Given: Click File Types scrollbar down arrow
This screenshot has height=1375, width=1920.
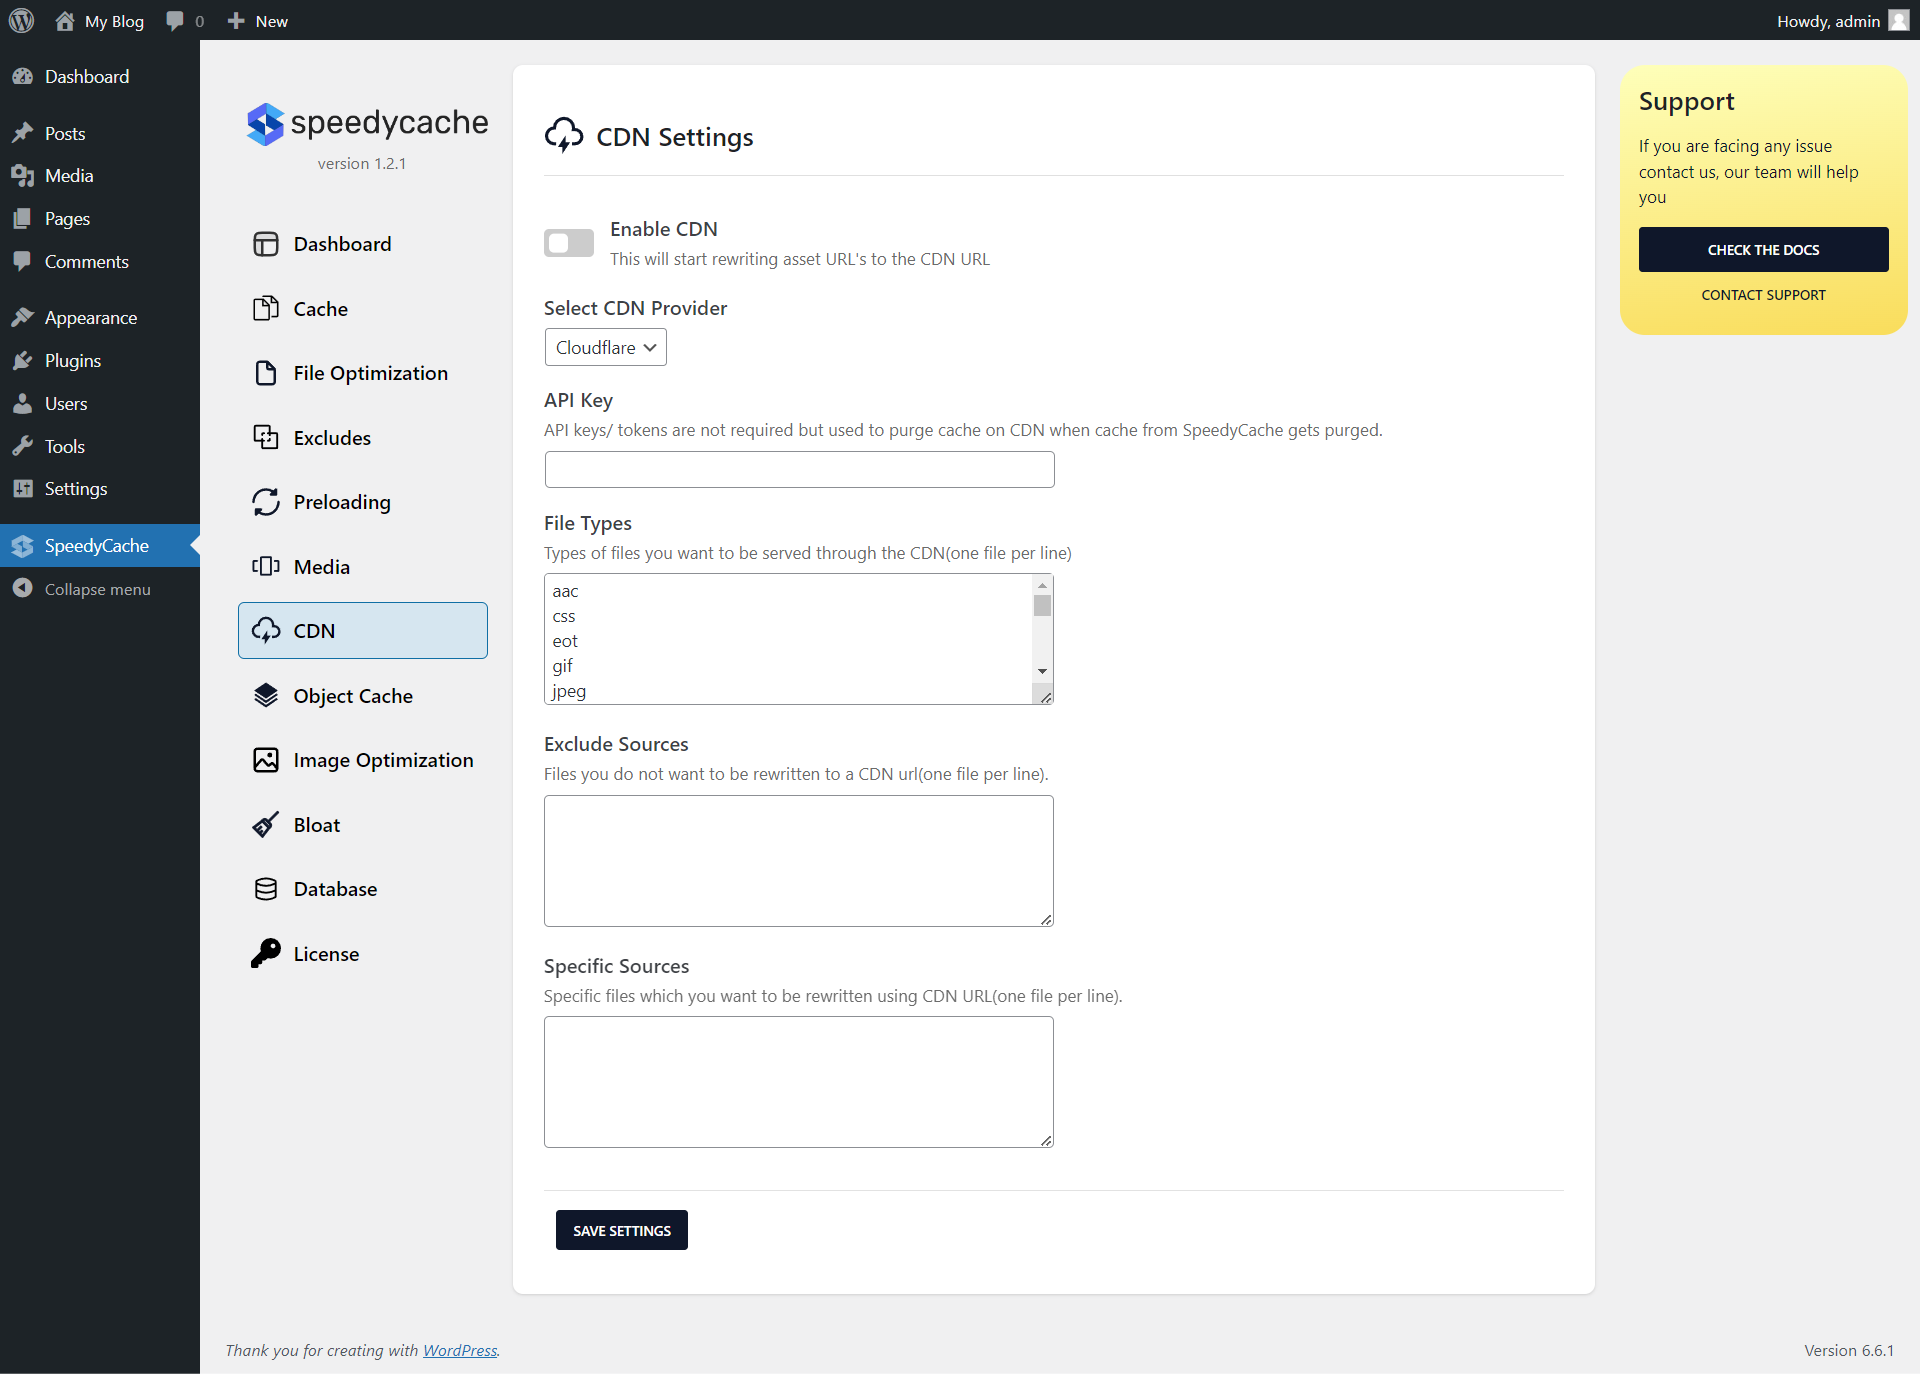Looking at the screenshot, I should [x=1042, y=672].
